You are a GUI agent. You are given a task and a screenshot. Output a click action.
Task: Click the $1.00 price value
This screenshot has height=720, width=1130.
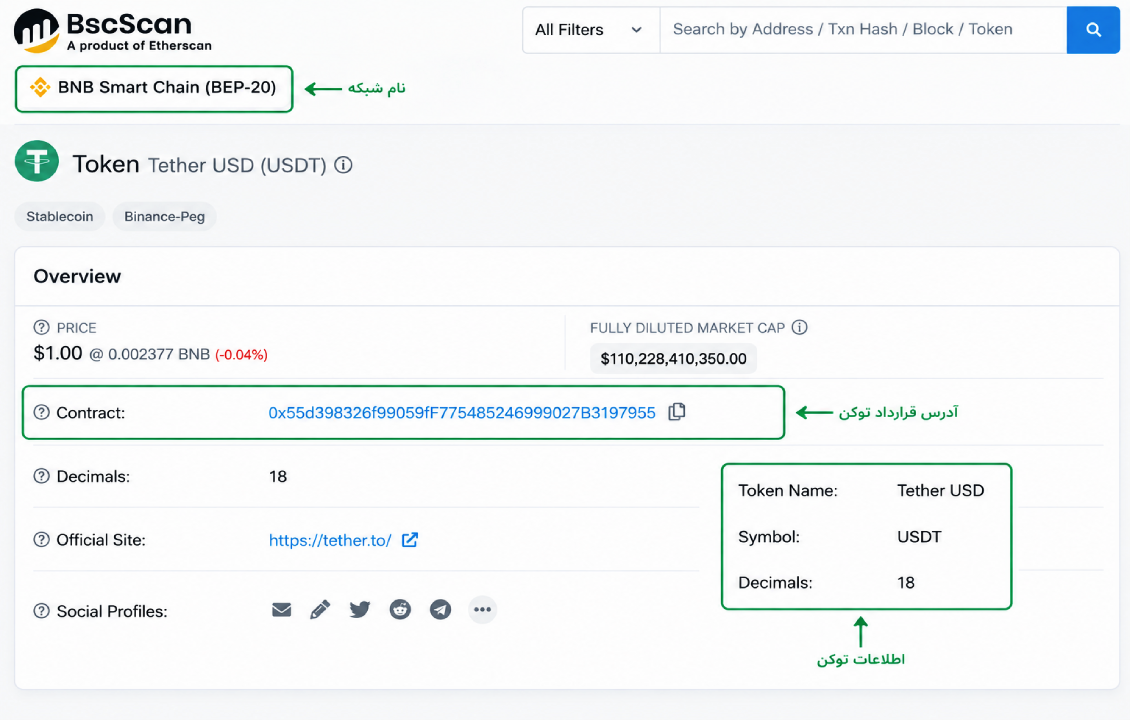58,353
